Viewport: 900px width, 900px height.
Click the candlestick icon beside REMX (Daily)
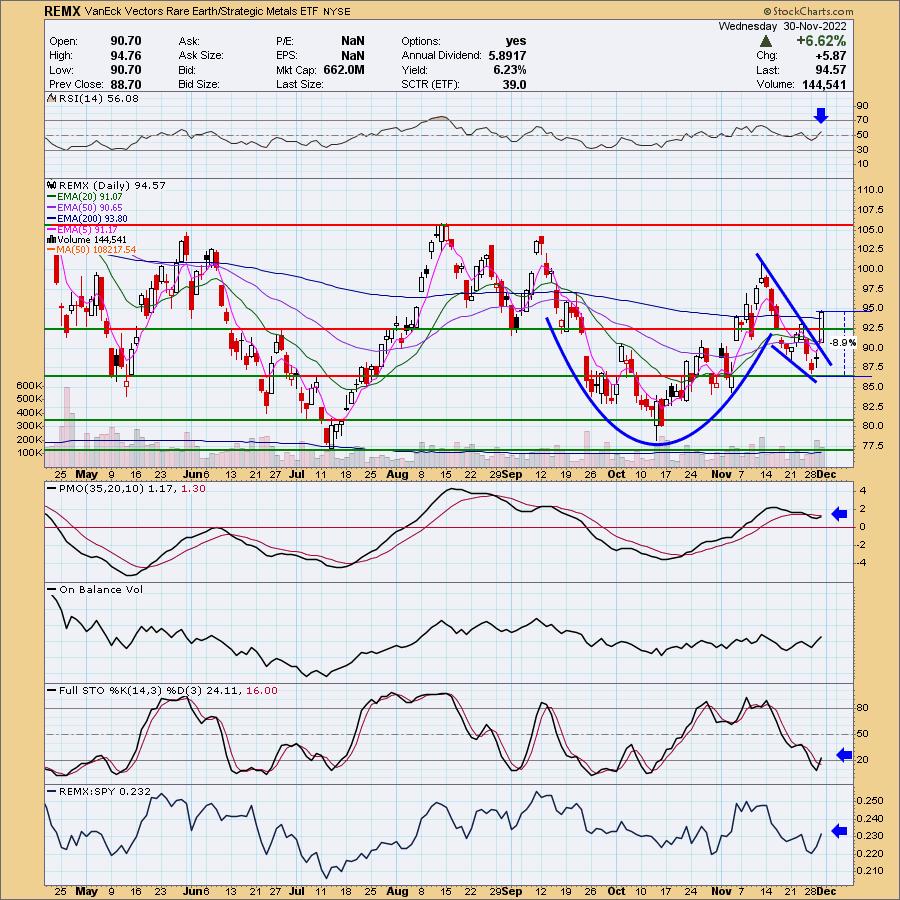[x=52, y=185]
